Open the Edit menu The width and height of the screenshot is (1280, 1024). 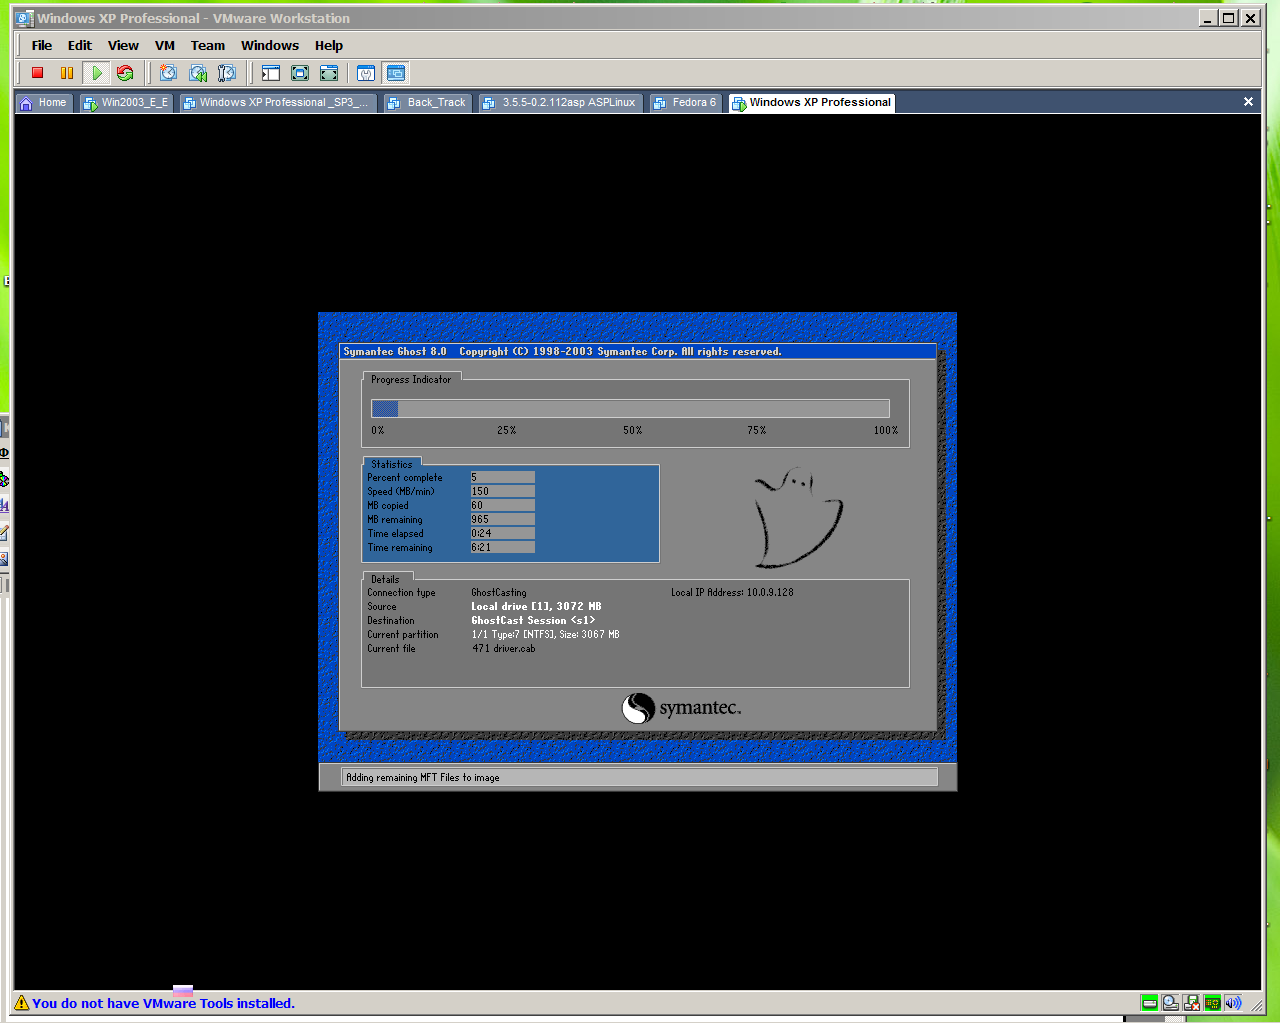point(80,45)
